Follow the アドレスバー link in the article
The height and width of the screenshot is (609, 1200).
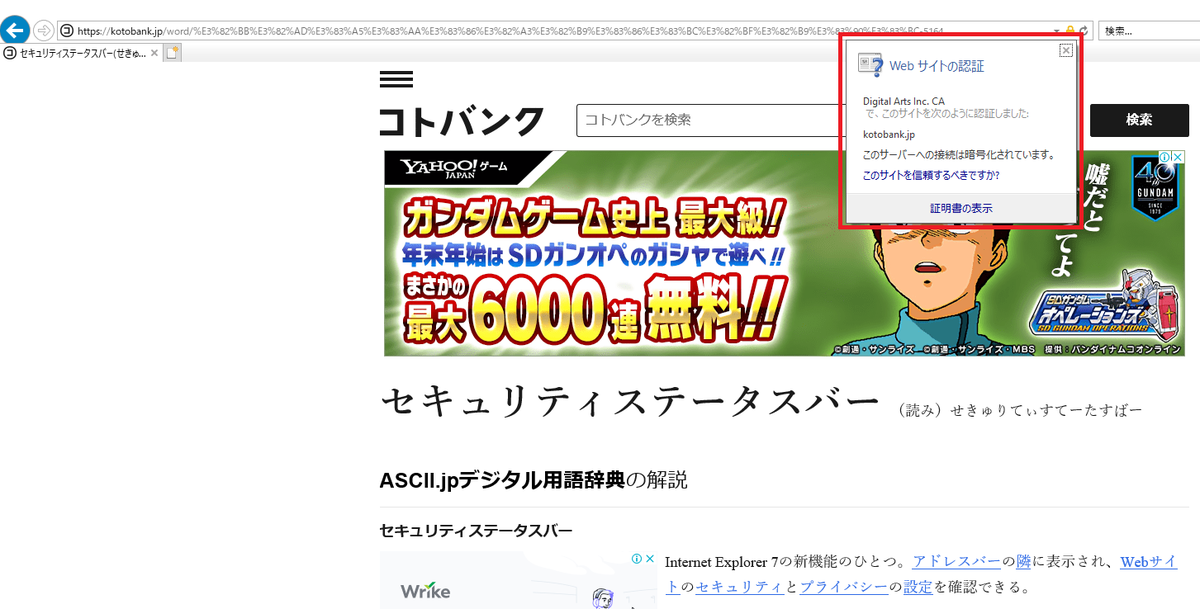956,562
